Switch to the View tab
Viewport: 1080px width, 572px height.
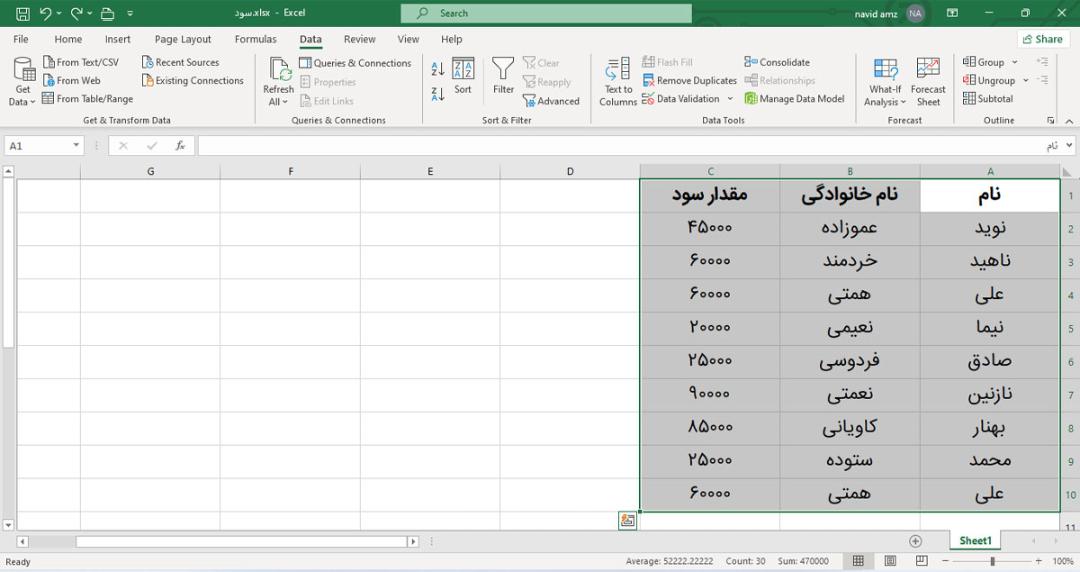click(408, 39)
